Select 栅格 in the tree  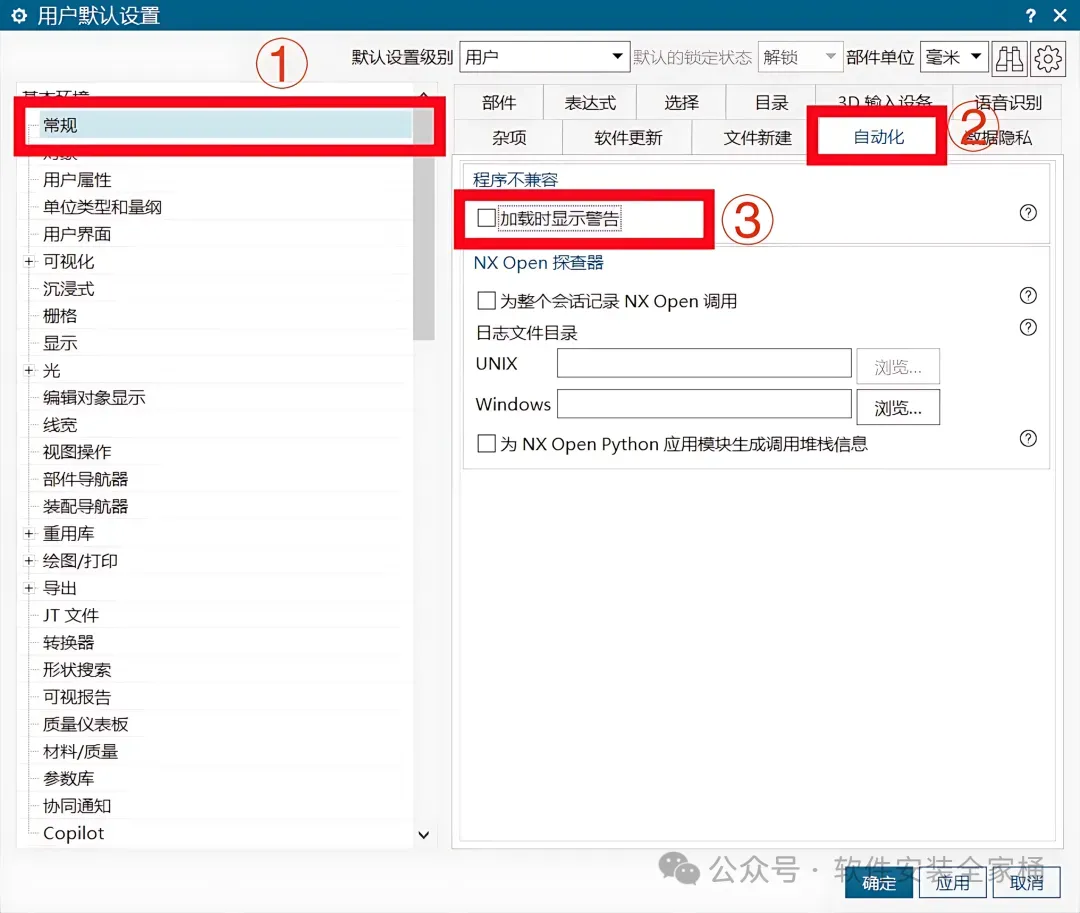pos(60,316)
